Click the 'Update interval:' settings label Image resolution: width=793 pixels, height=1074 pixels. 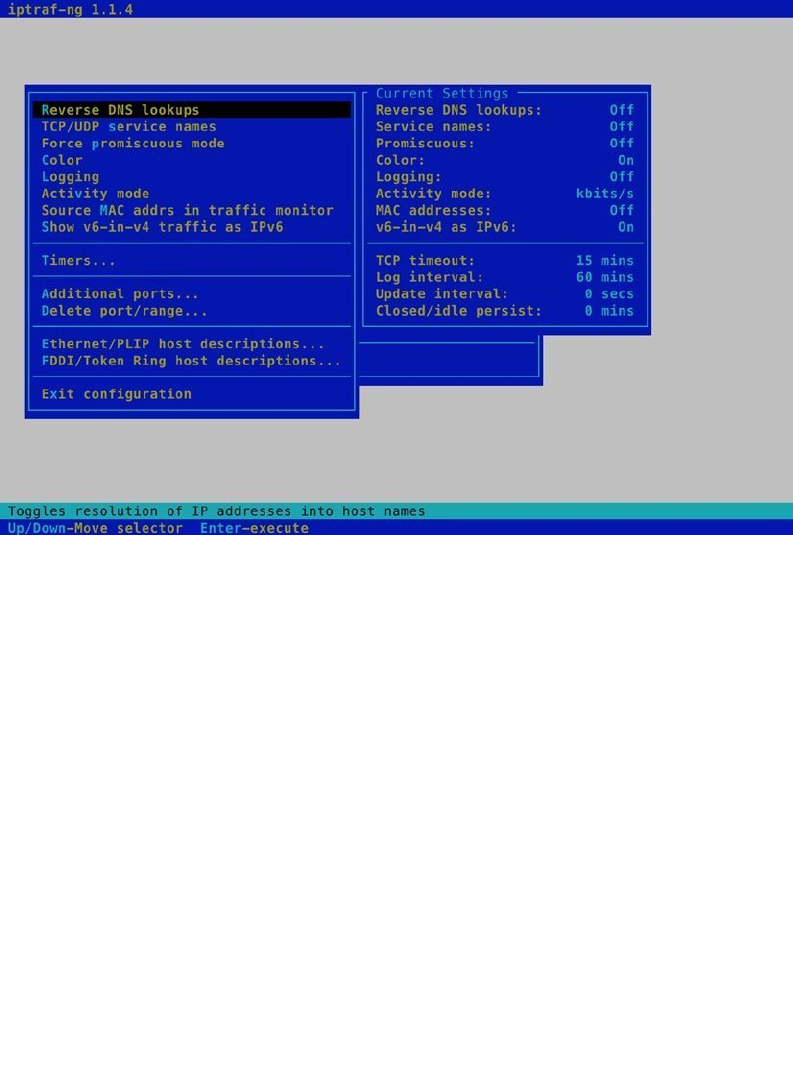point(442,294)
